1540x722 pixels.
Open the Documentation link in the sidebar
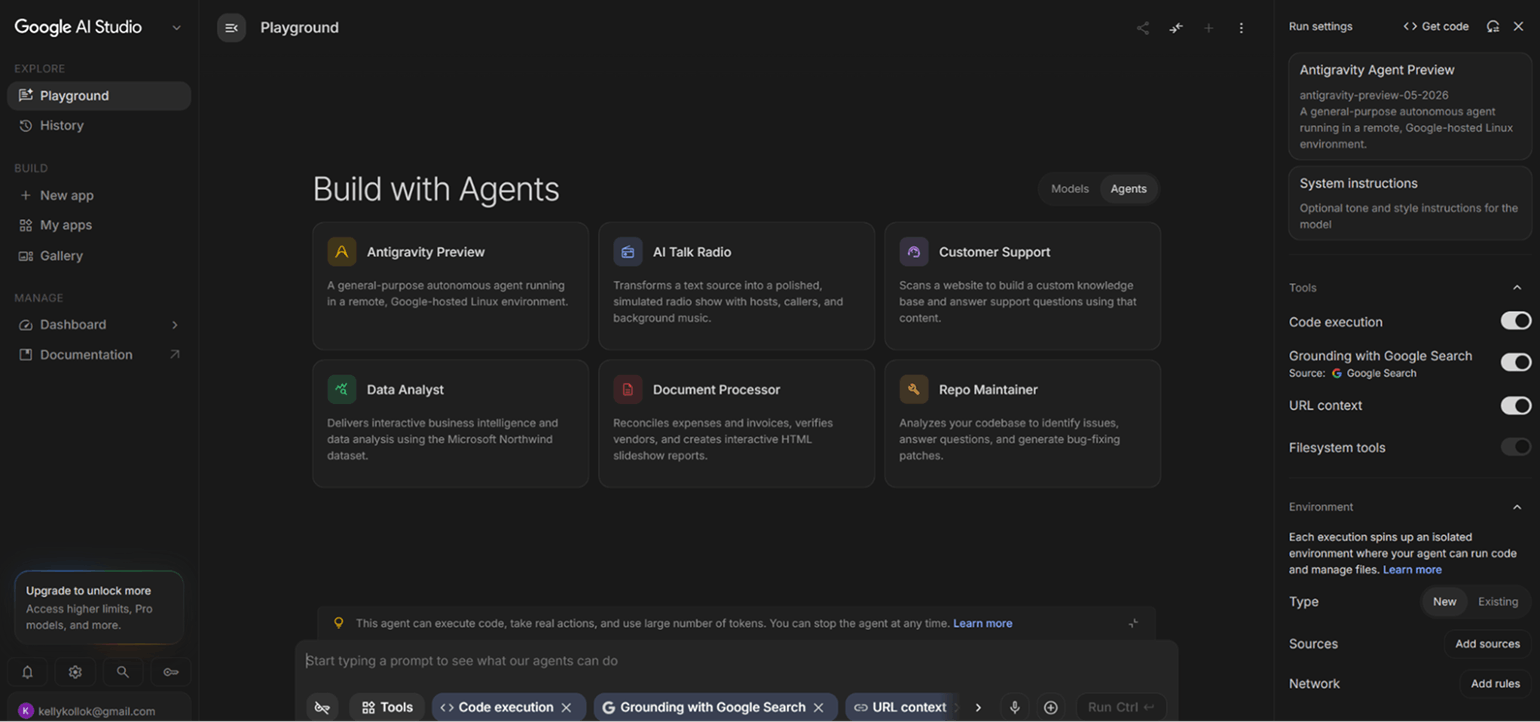tap(99, 355)
